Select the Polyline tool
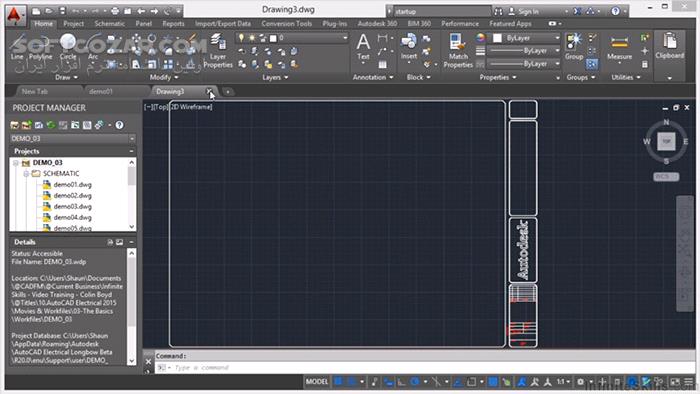The image size is (700, 394). pyautogui.click(x=40, y=47)
